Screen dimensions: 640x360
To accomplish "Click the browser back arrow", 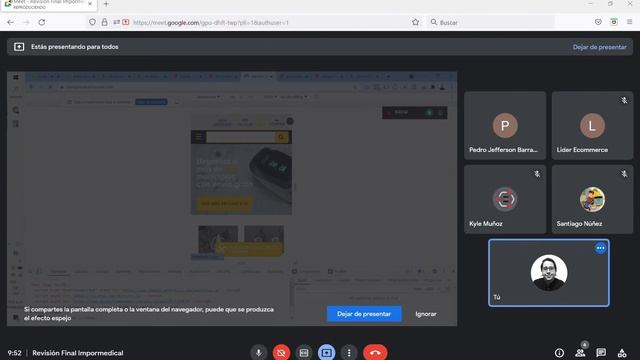I will pos(11,22).
